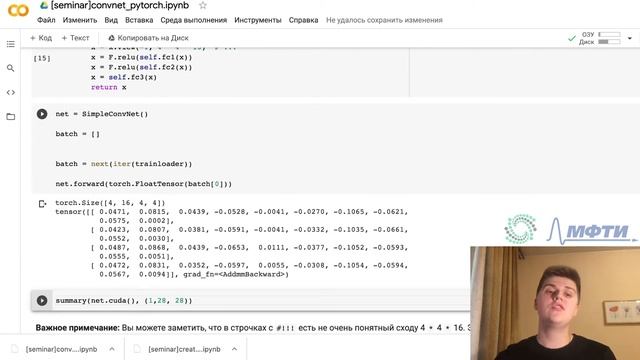Open the Файл menu
Screen dimensions: 640x360
point(46,20)
